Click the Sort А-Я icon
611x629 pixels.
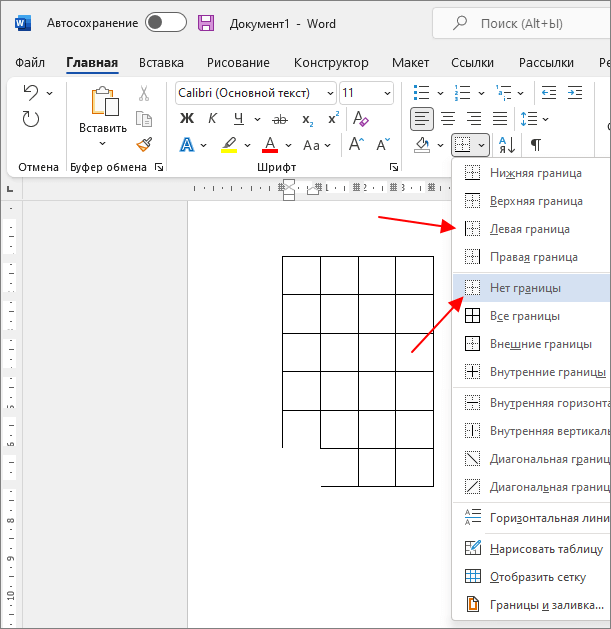tap(507, 145)
